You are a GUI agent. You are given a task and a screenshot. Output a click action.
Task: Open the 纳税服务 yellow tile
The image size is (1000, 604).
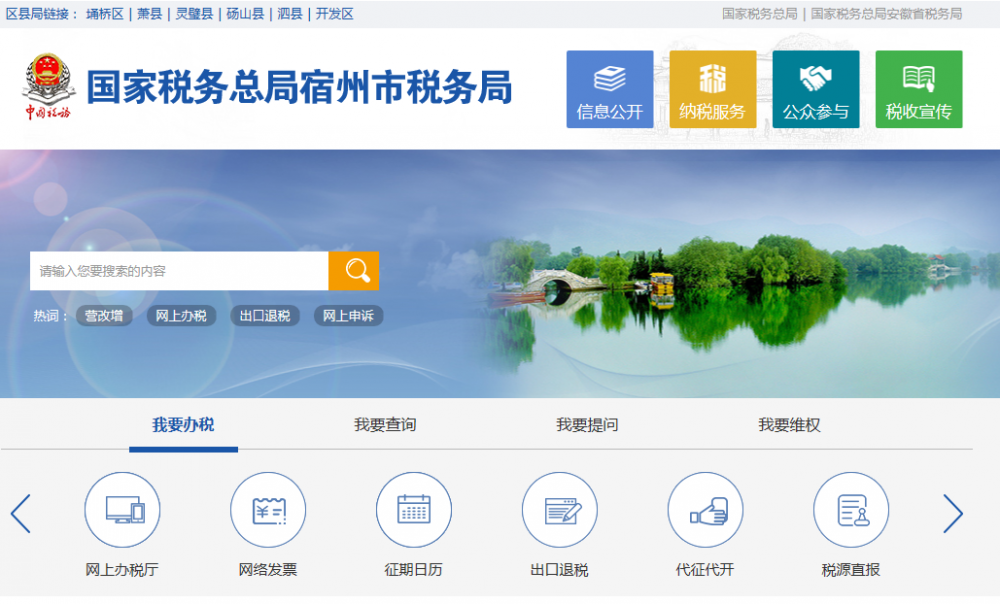point(713,89)
